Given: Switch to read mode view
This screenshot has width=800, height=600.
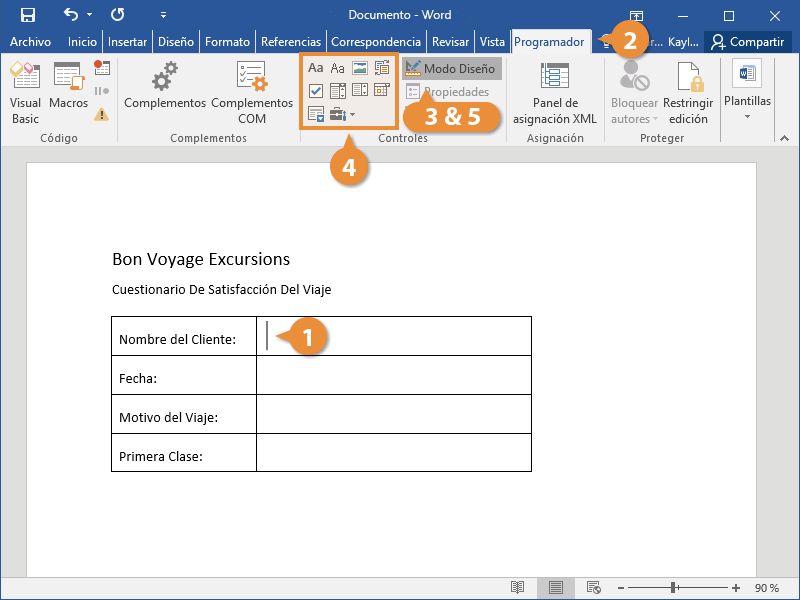Looking at the screenshot, I should click(x=517, y=587).
